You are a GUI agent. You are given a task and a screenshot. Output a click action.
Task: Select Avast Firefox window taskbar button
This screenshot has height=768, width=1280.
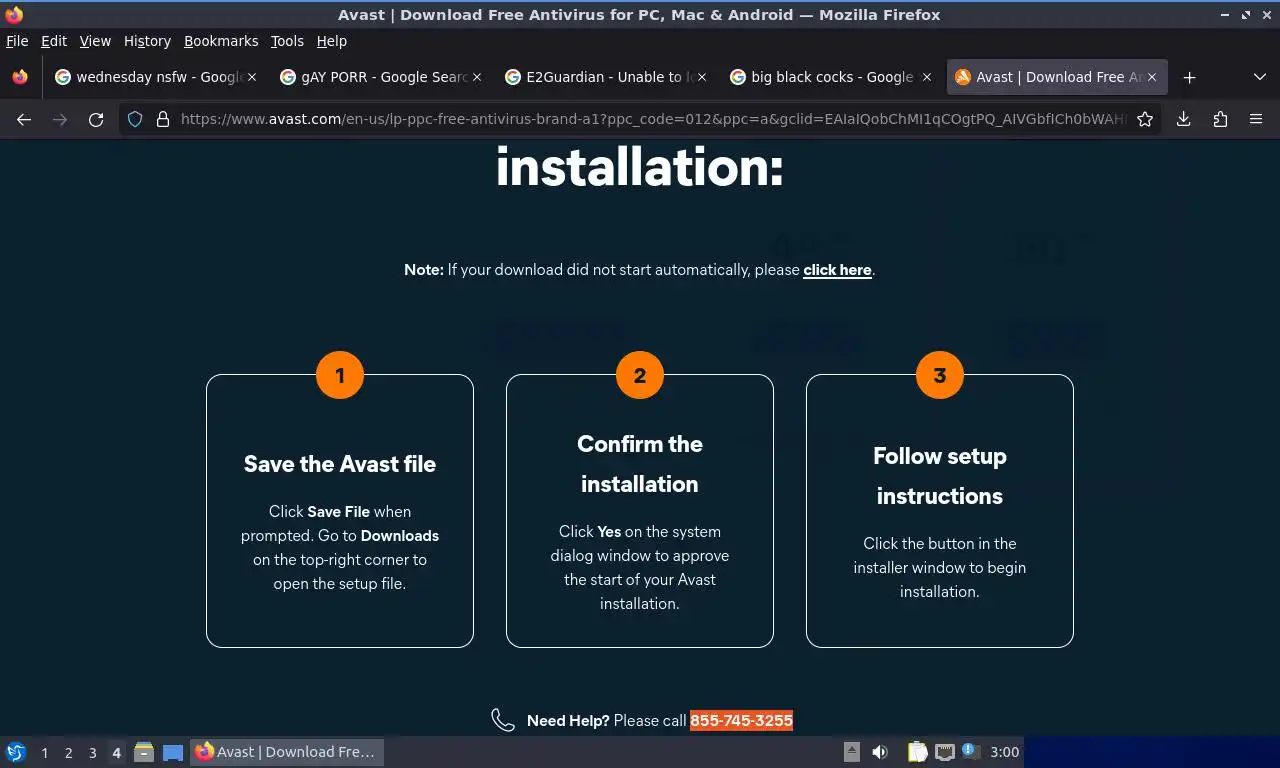click(287, 752)
